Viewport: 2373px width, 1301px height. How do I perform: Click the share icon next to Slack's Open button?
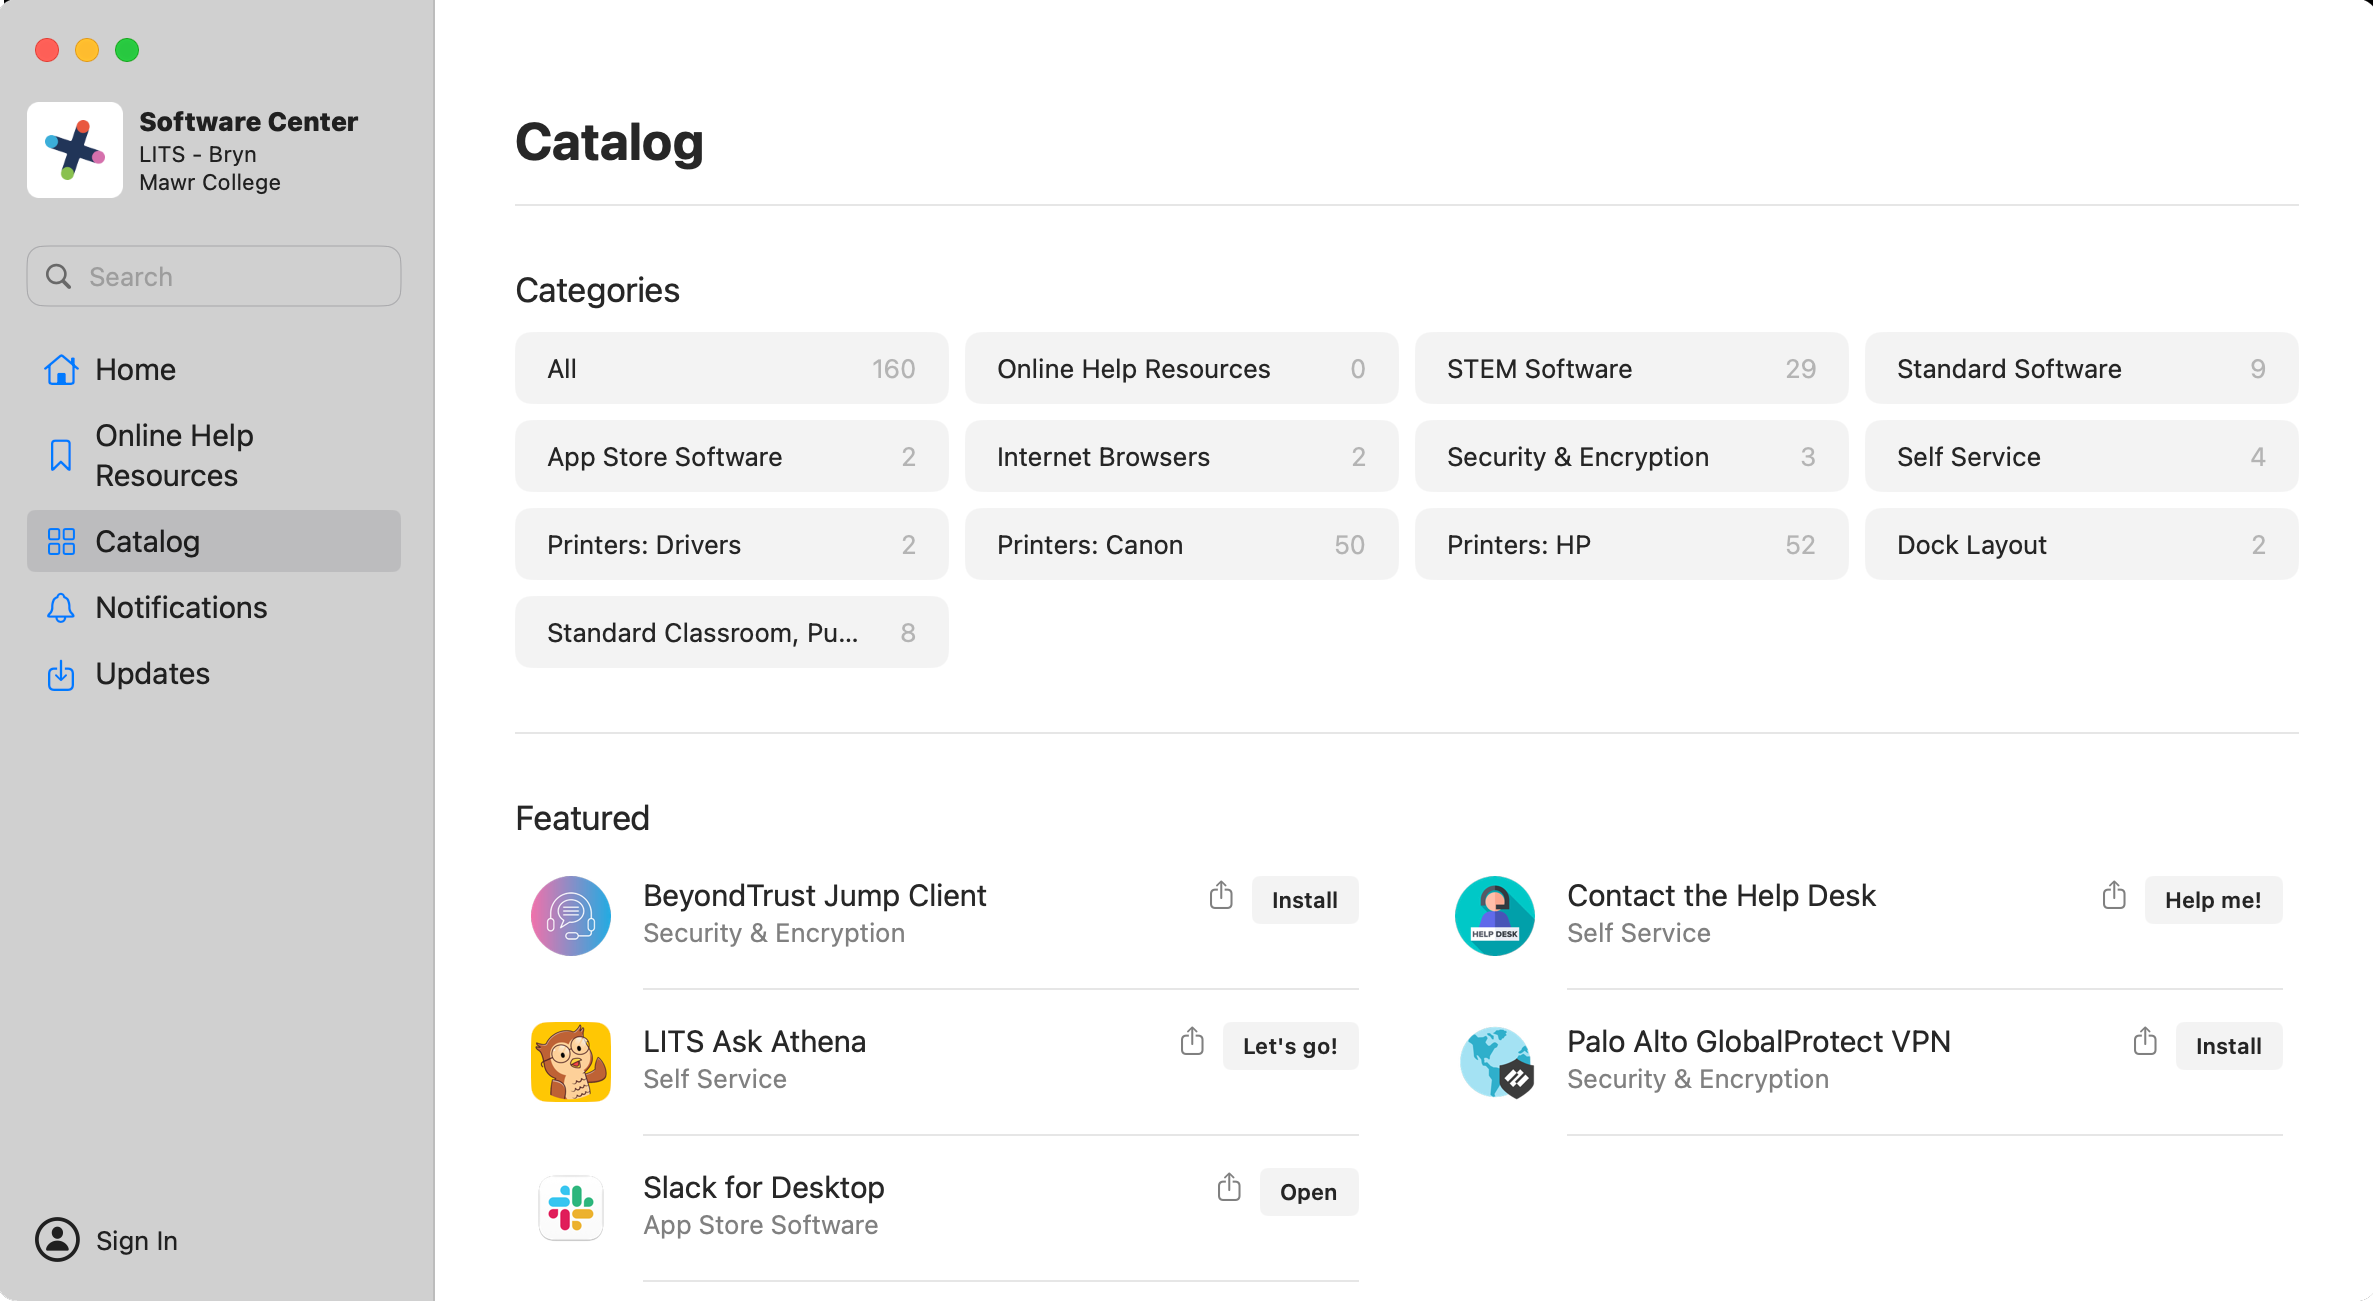click(1228, 1189)
